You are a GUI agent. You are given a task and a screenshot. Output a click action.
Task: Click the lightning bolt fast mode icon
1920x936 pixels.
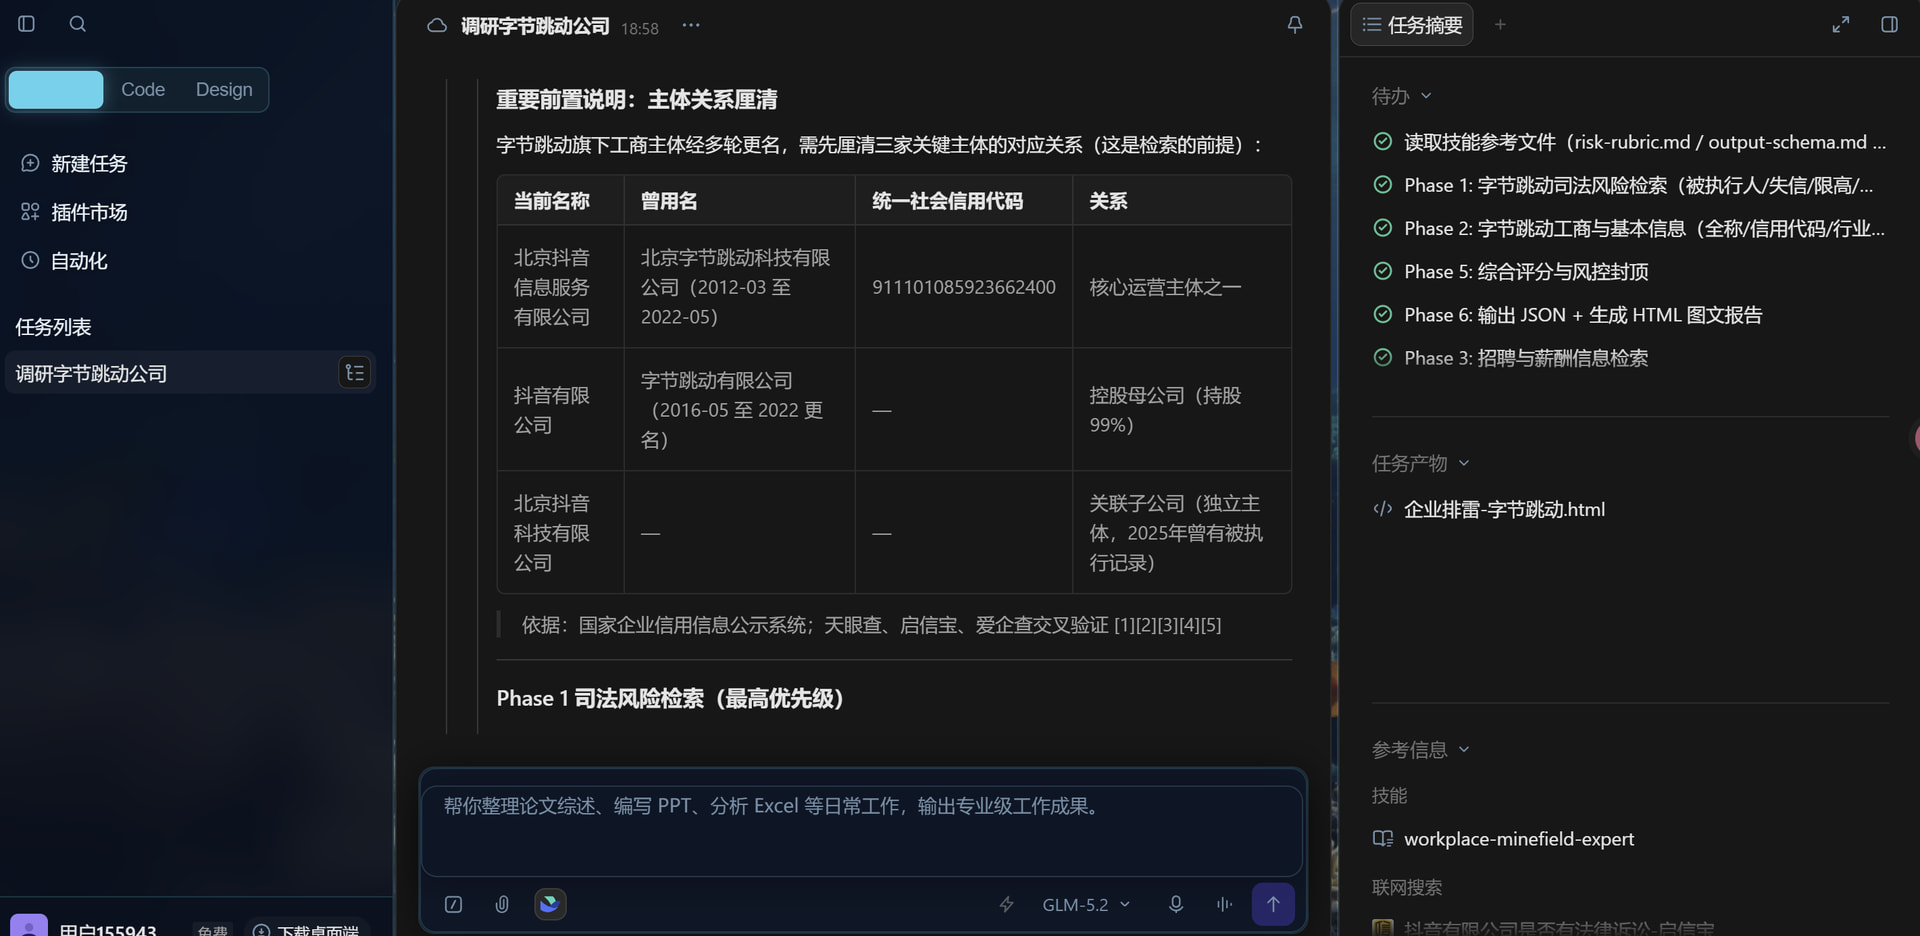tap(1007, 904)
